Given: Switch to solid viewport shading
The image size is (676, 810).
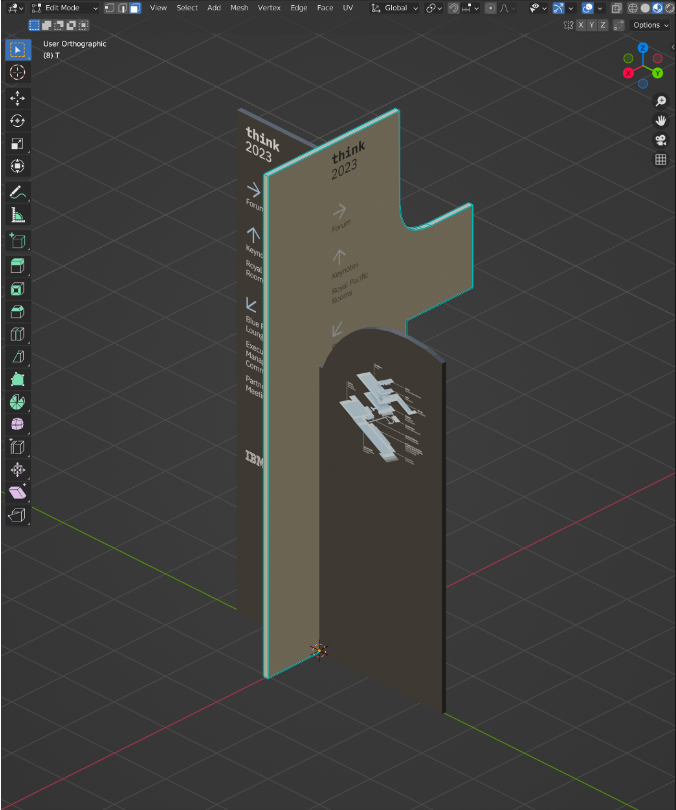Looking at the screenshot, I should click(645, 8).
